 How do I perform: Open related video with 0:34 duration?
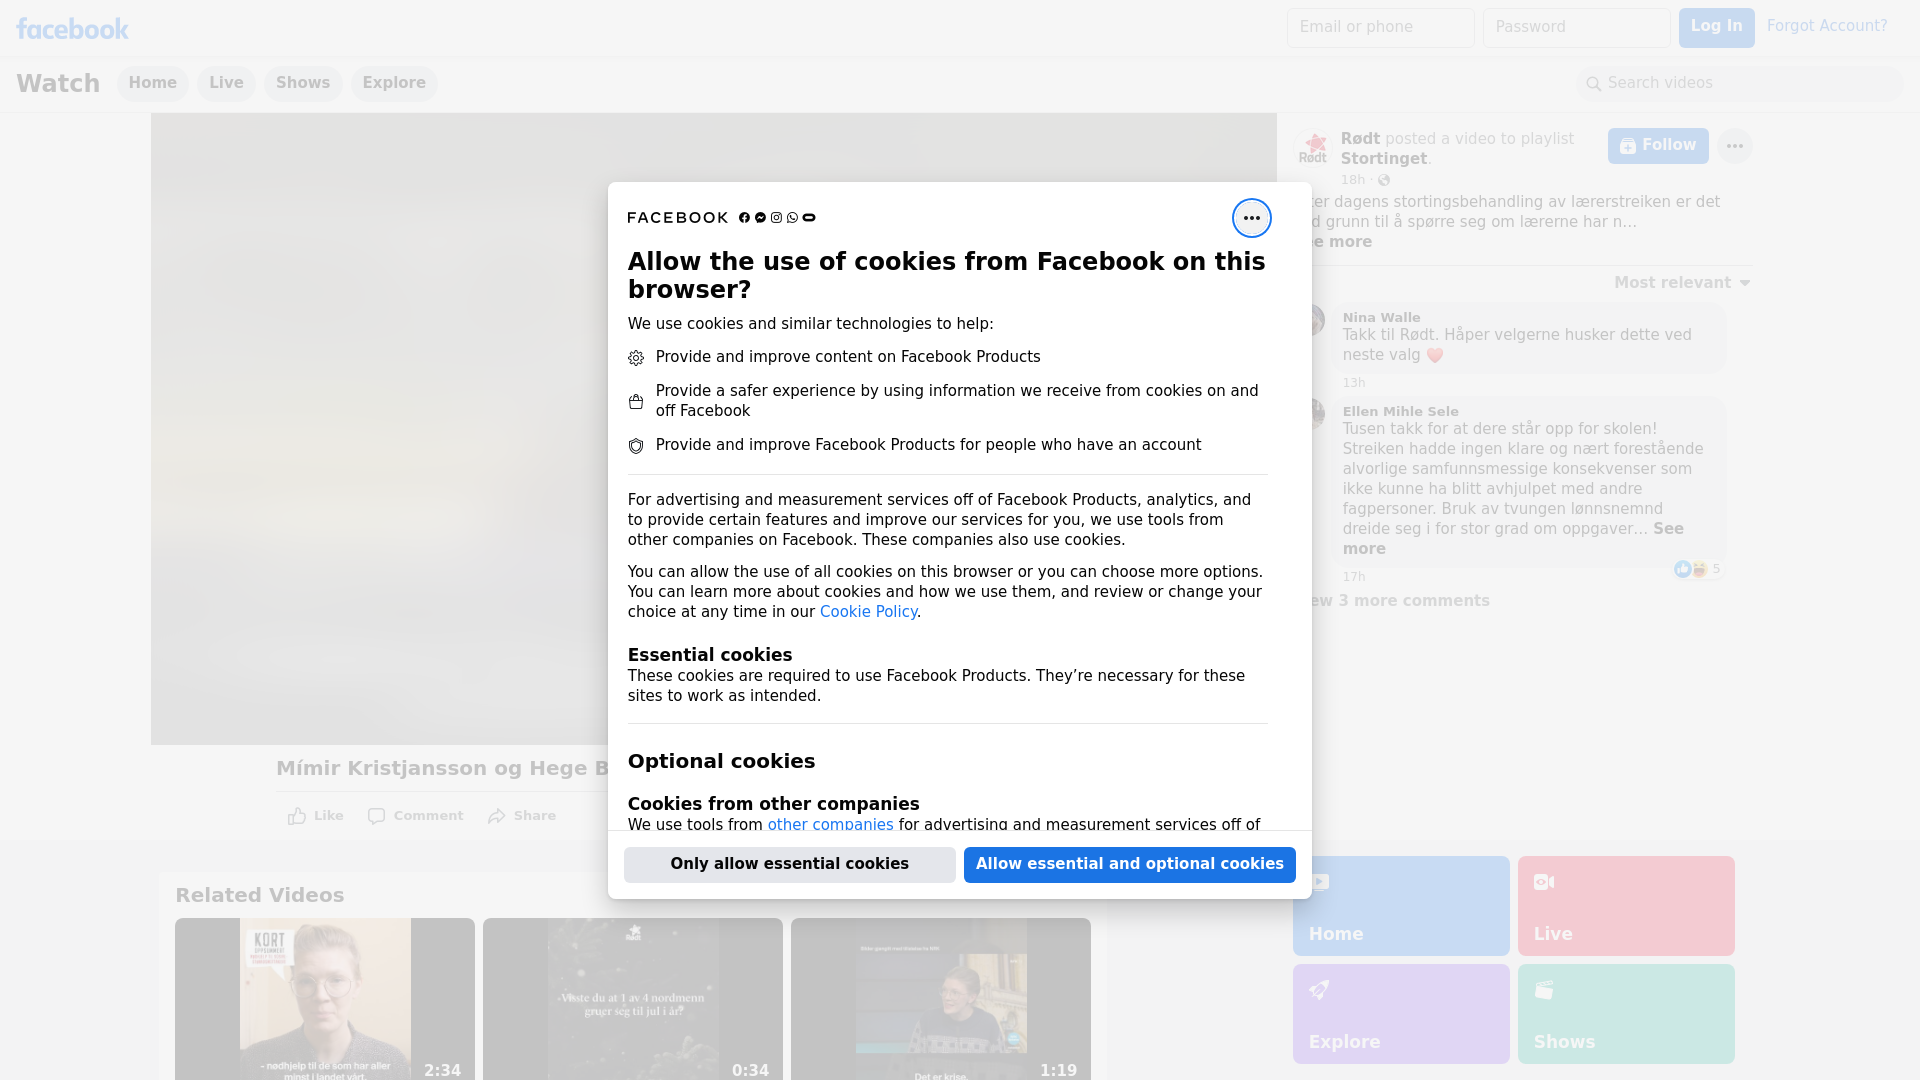[x=633, y=998]
